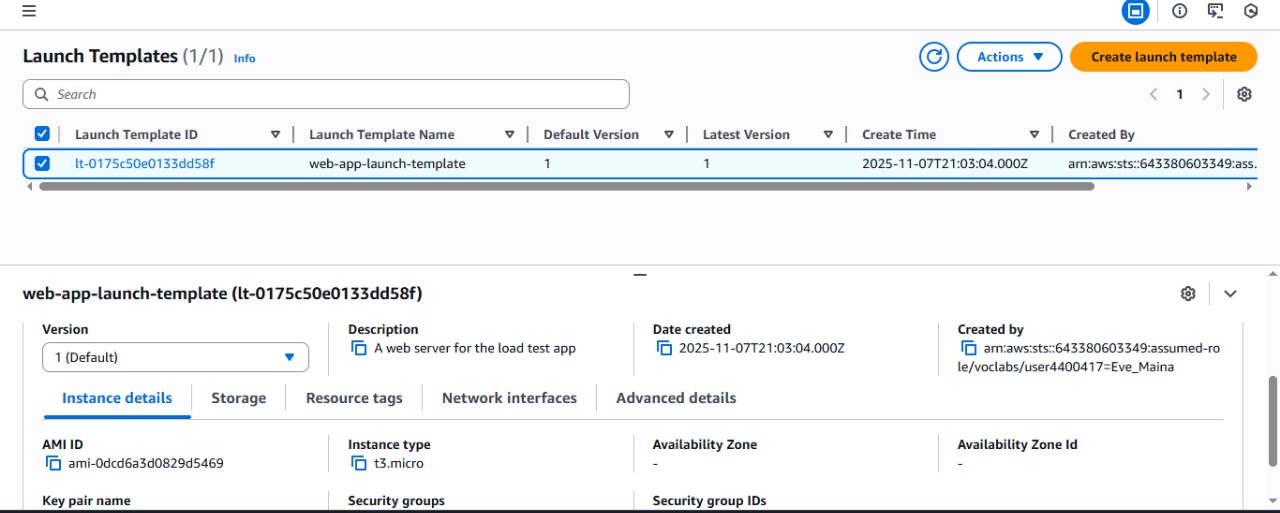Viewport: 1280px width, 513px height.
Task: Select the ami-0dcd6a3d0829d5469 text
Action: [146, 463]
